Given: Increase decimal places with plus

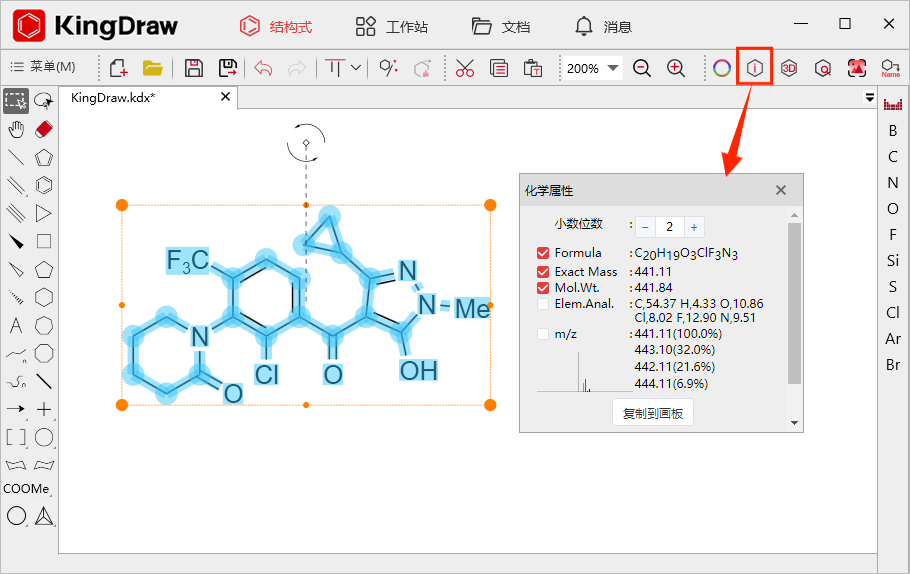Looking at the screenshot, I should [694, 227].
